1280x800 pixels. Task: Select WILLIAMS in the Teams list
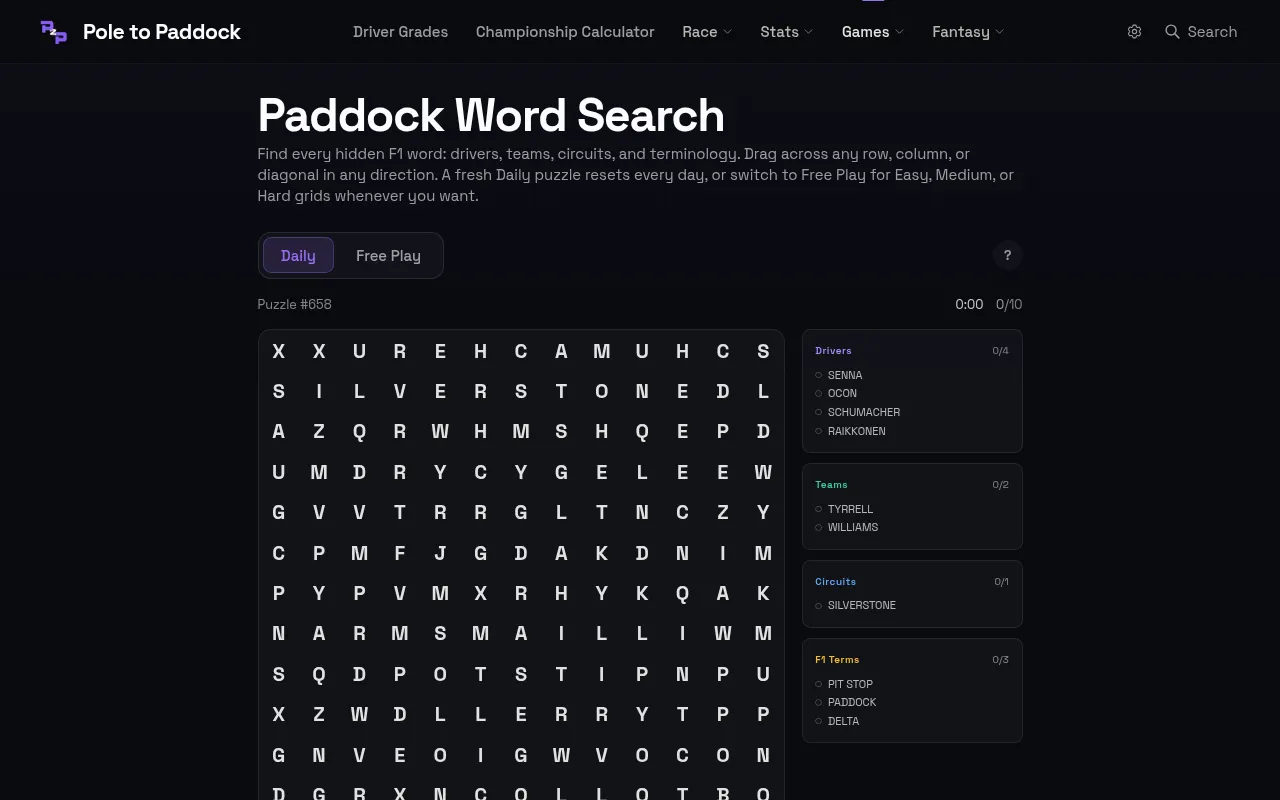tap(853, 527)
